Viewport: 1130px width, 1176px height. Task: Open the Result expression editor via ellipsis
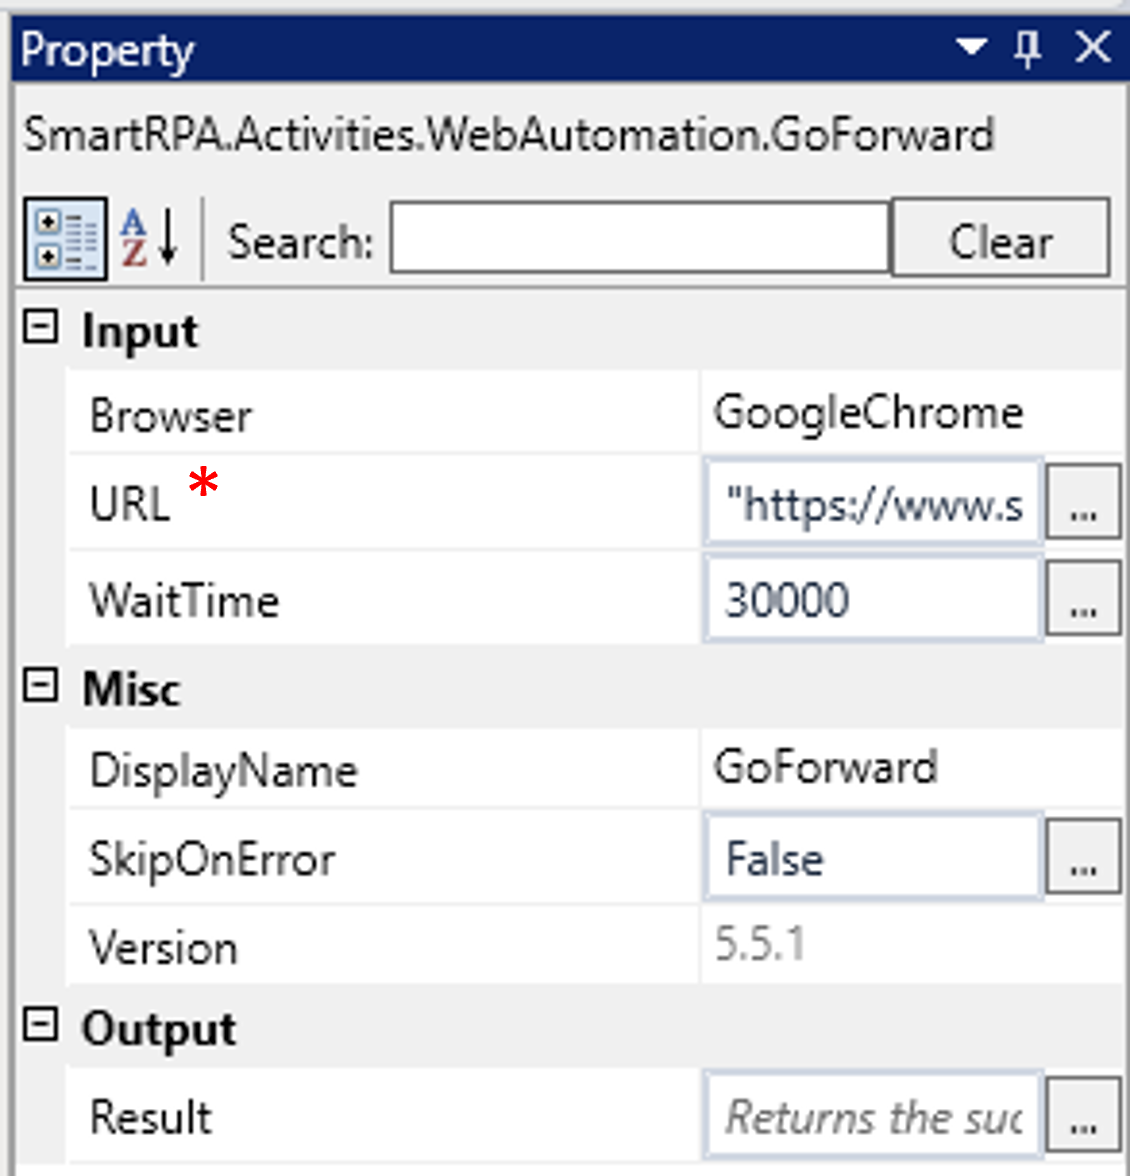point(1083,1117)
